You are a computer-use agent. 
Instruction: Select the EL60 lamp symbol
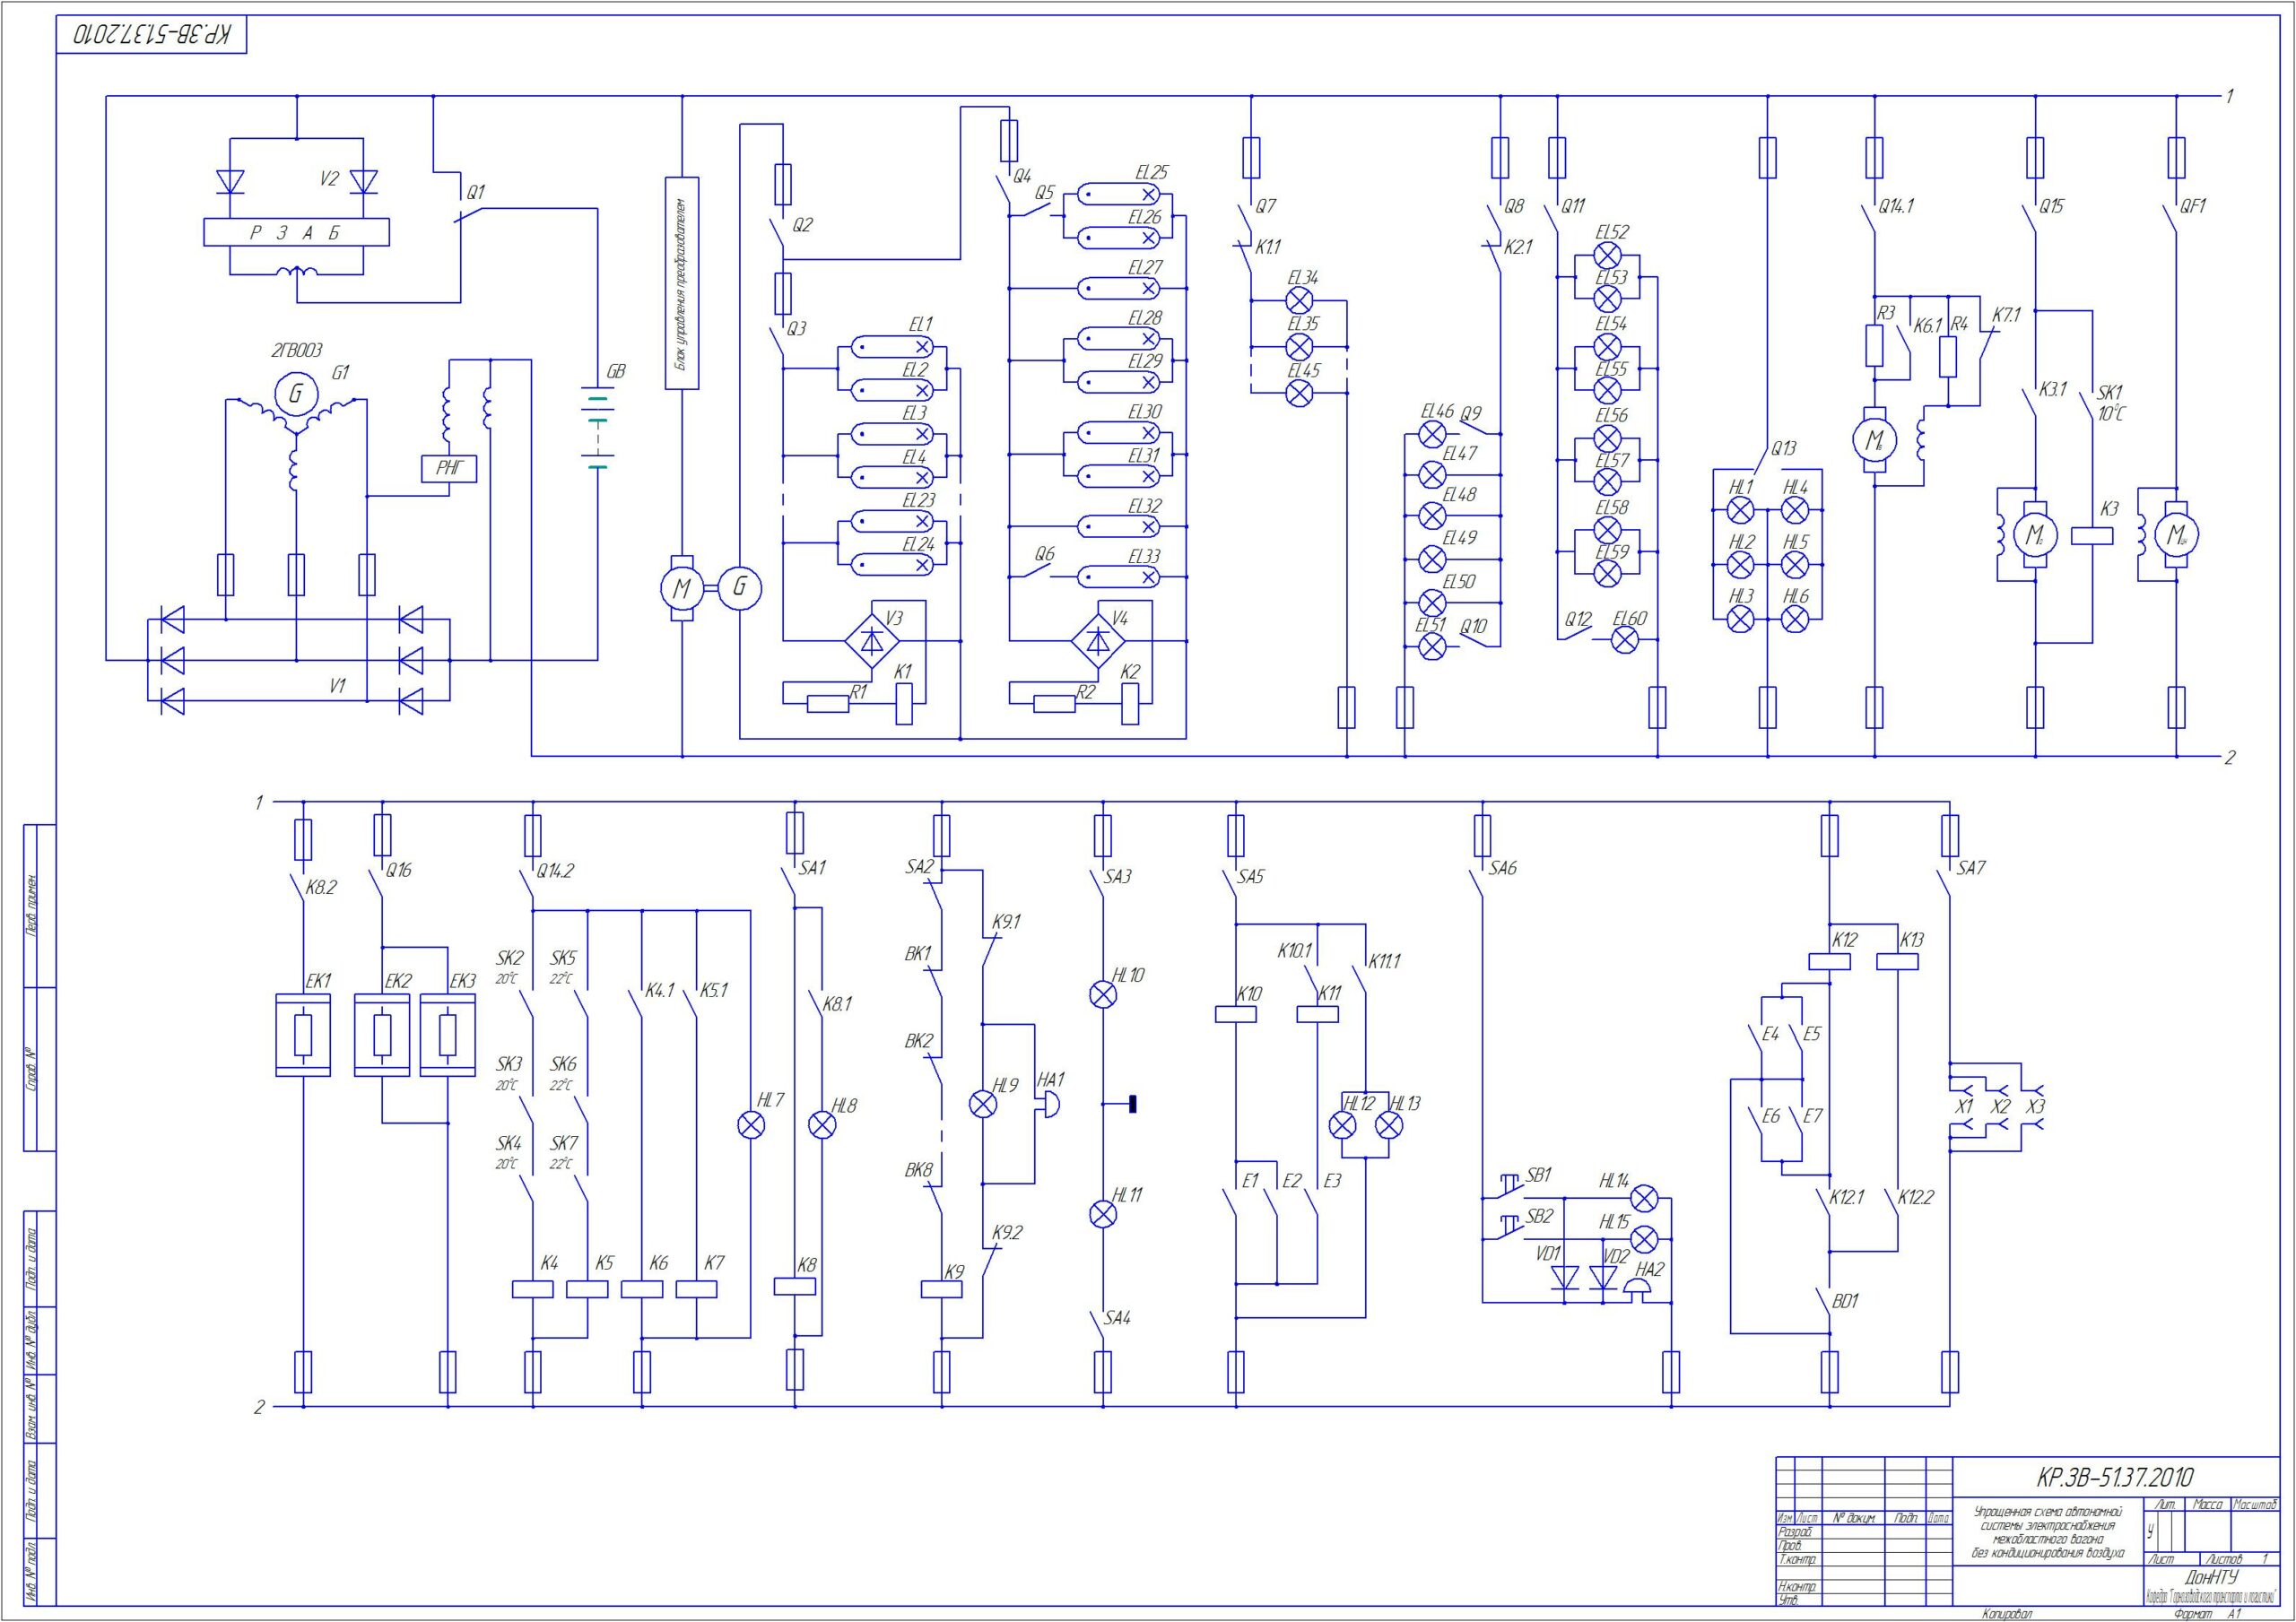coord(1625,641)
